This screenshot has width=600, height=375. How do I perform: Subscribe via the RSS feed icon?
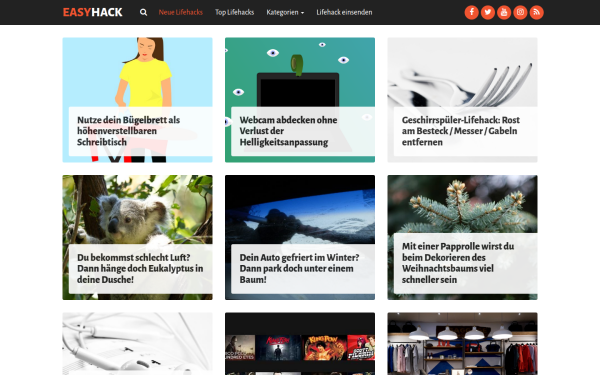pyautogui.click(x=536, y=12)
